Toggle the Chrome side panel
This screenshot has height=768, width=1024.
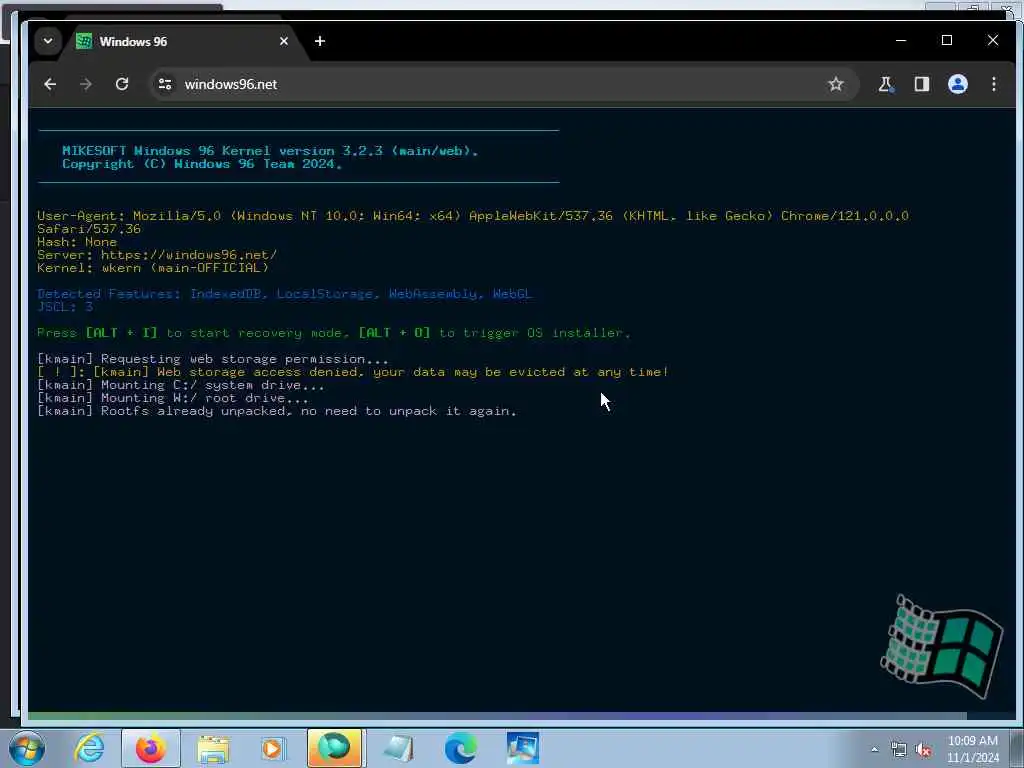point(921,84)
